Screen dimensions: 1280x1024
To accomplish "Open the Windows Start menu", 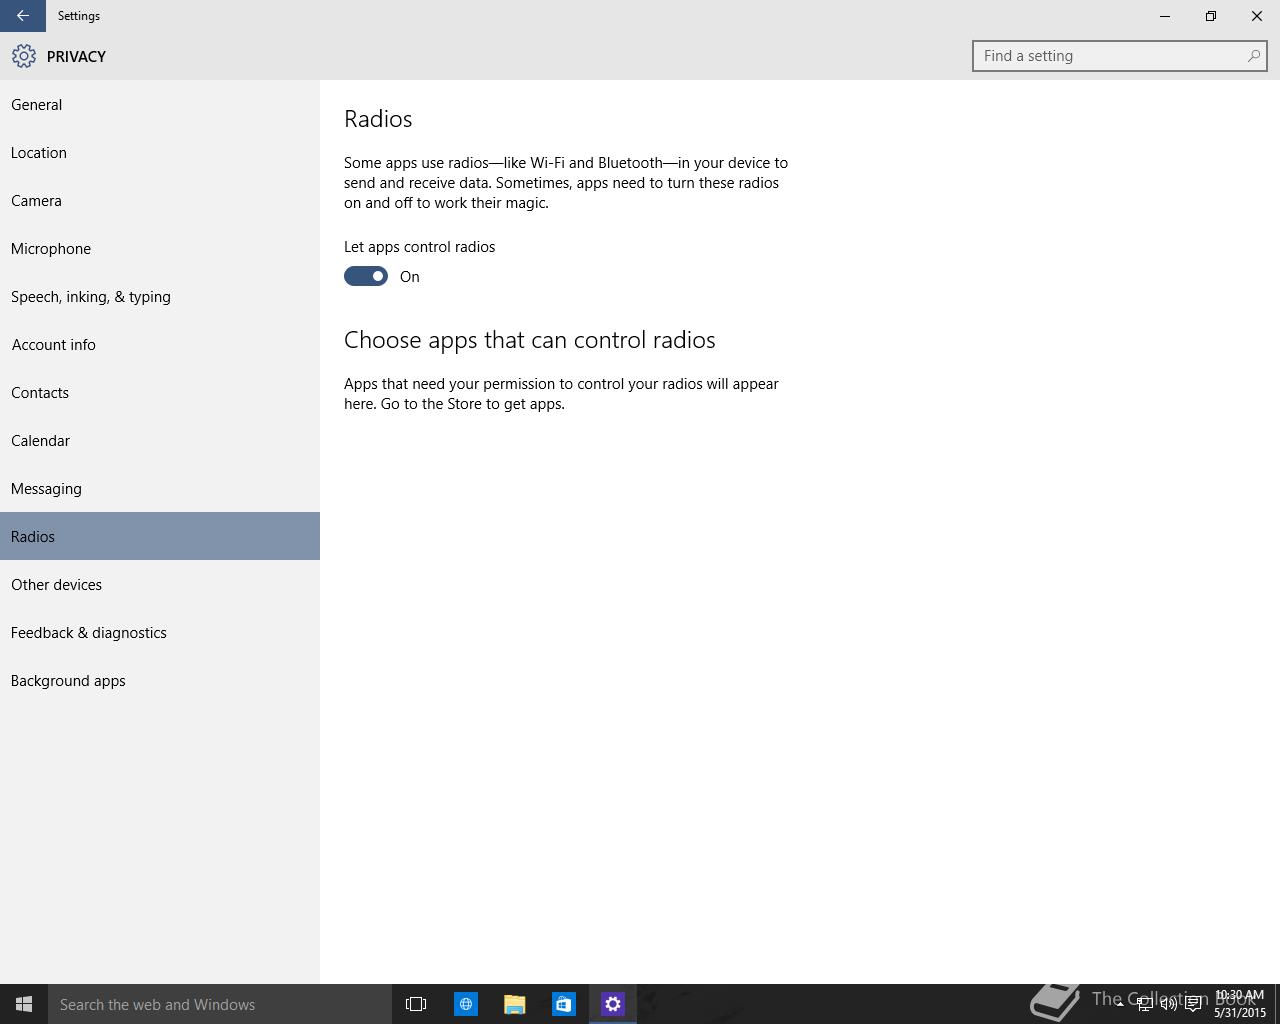I will click(x=24, y=1004).
